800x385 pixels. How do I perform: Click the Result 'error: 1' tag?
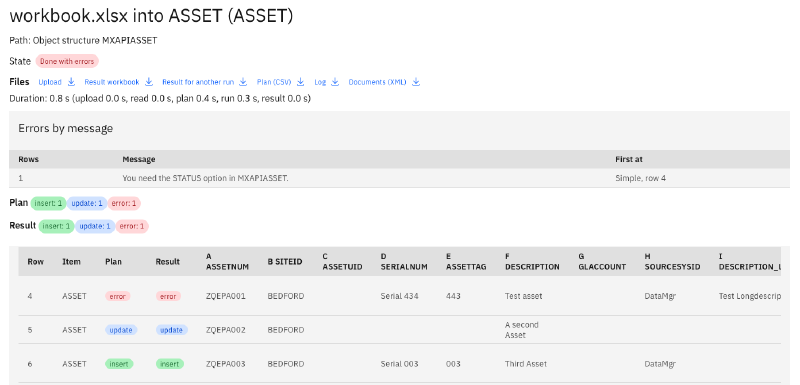[x=132, y=226]
